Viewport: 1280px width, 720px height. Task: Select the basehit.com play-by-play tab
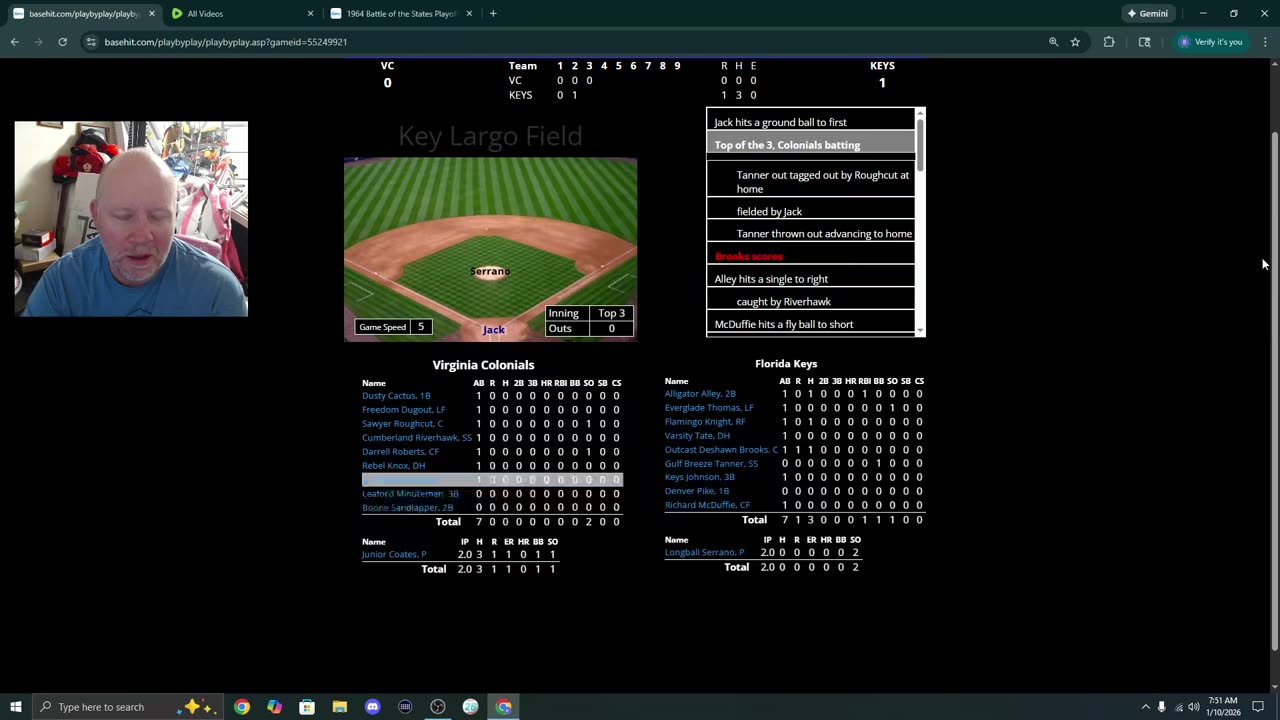pyautogui.click(x=83, y=14)
